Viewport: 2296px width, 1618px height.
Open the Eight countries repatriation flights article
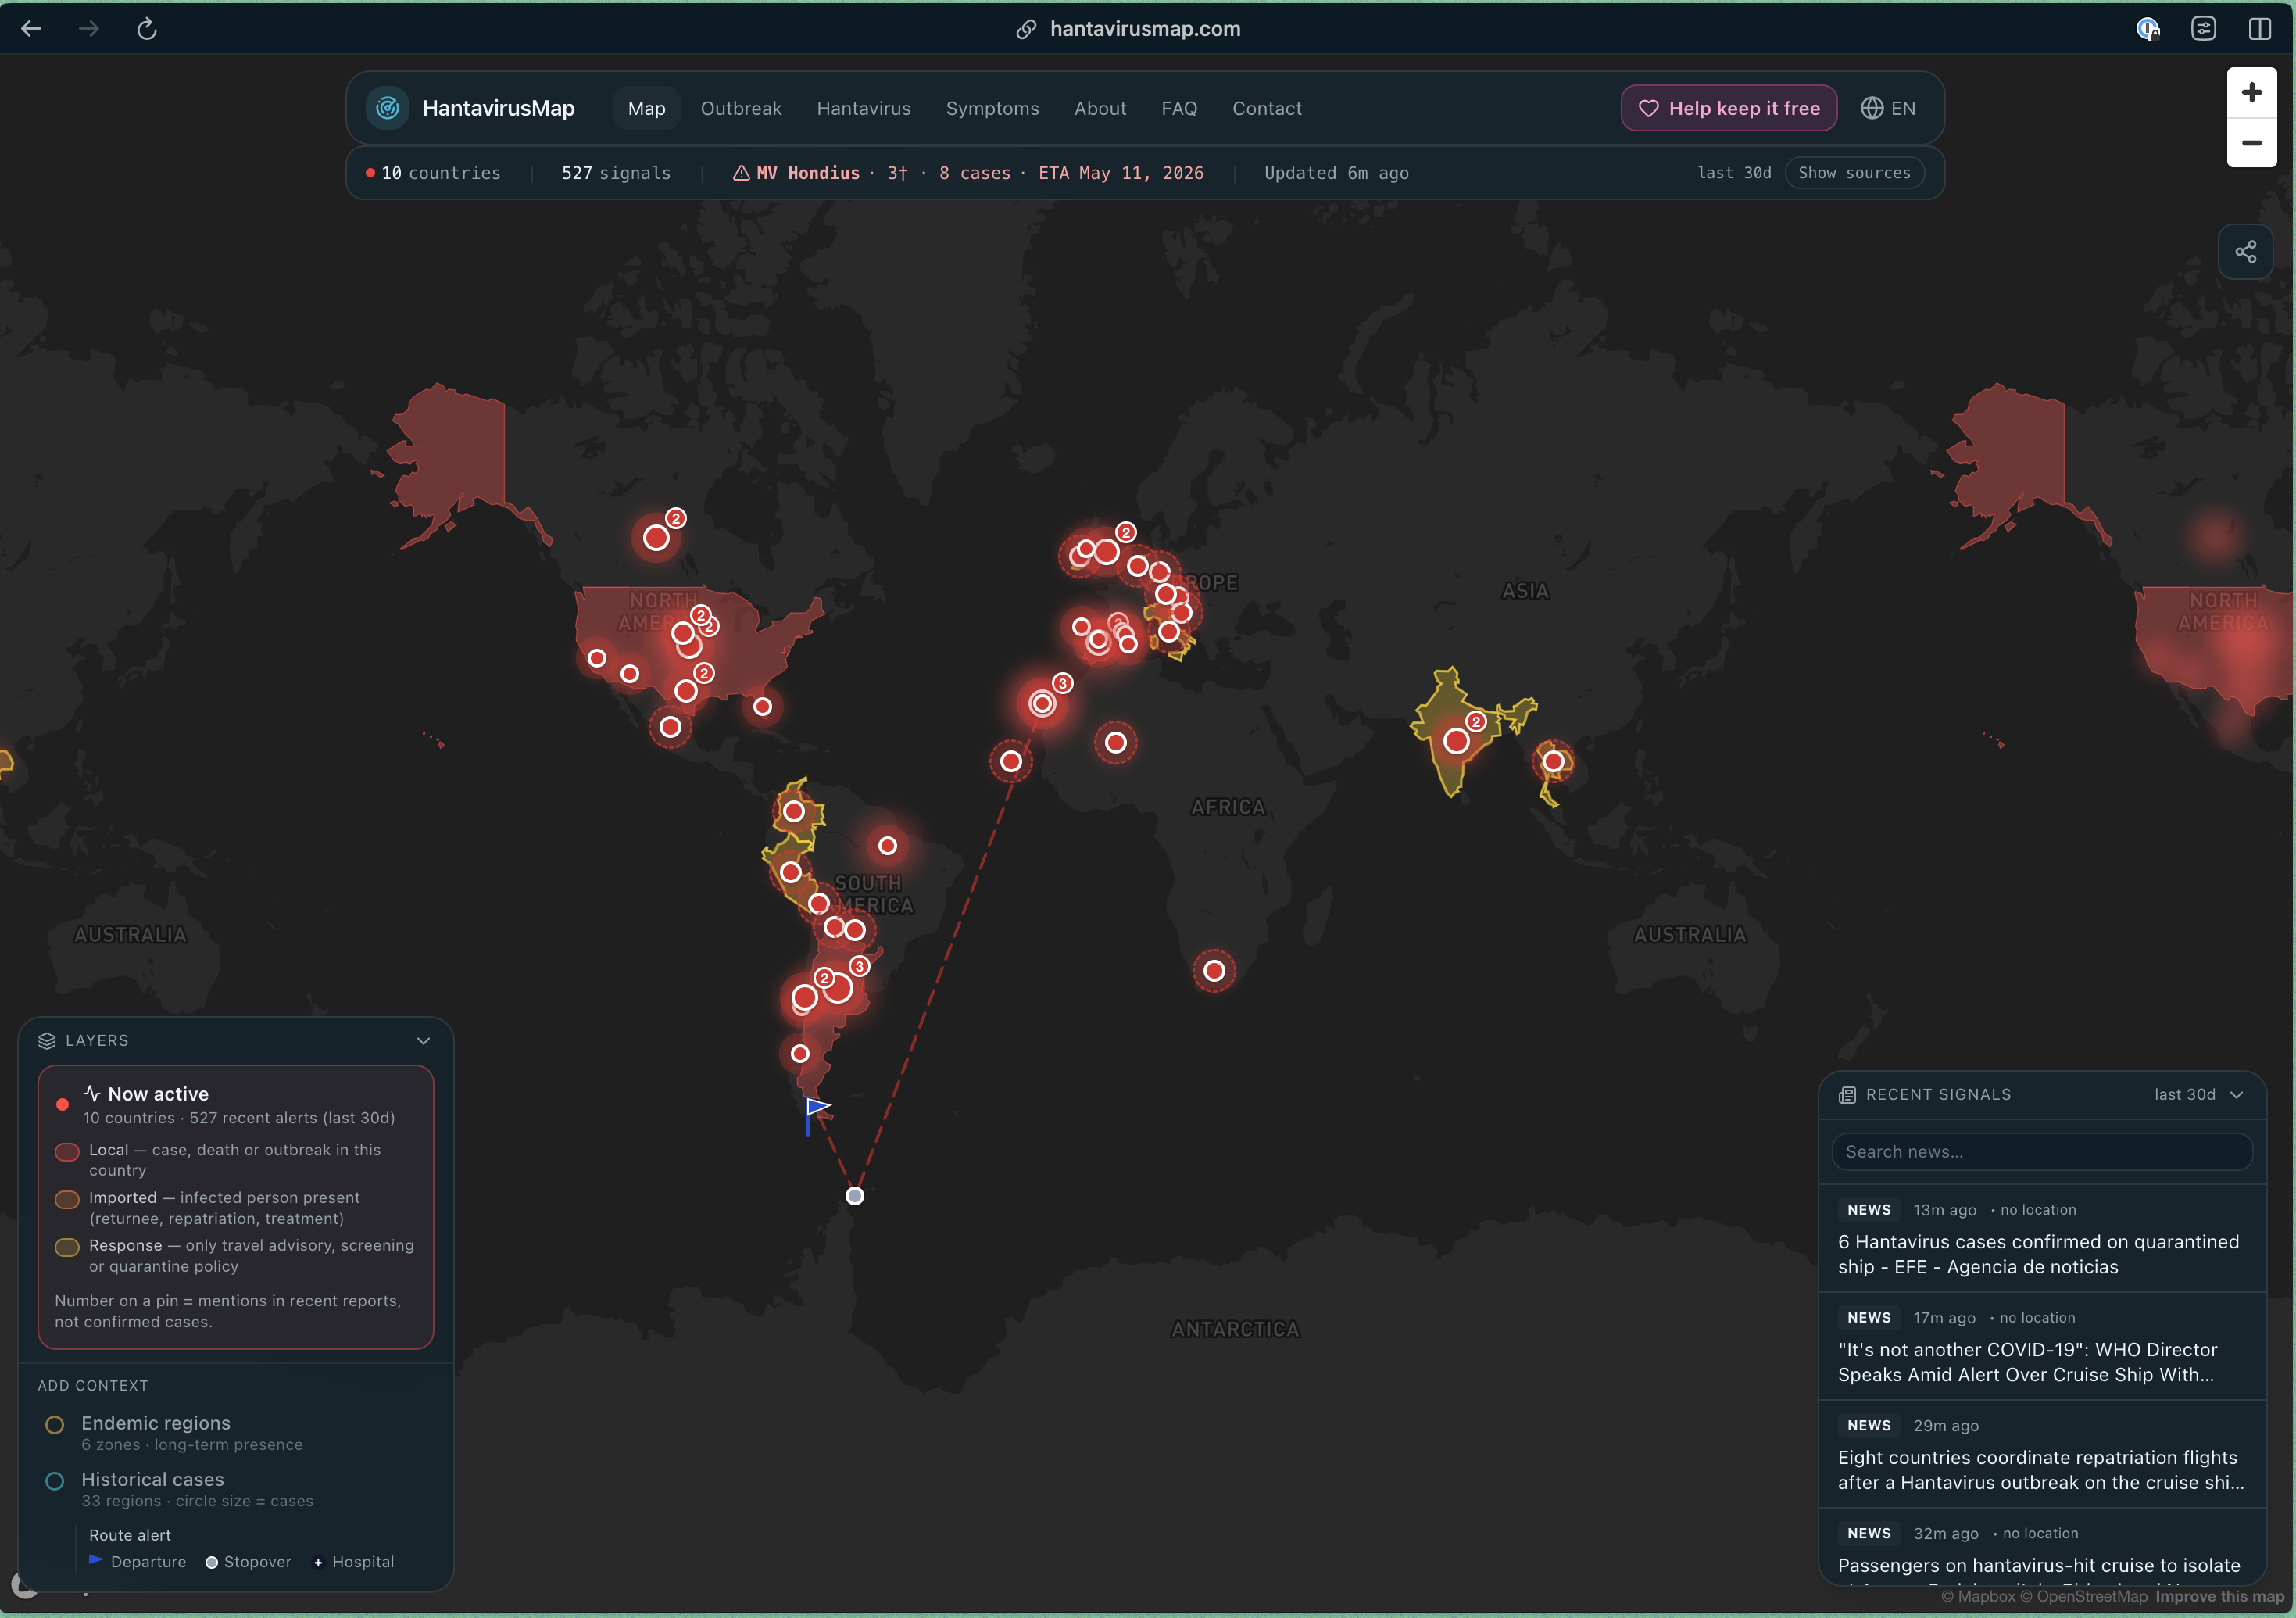[2041, 1454]
